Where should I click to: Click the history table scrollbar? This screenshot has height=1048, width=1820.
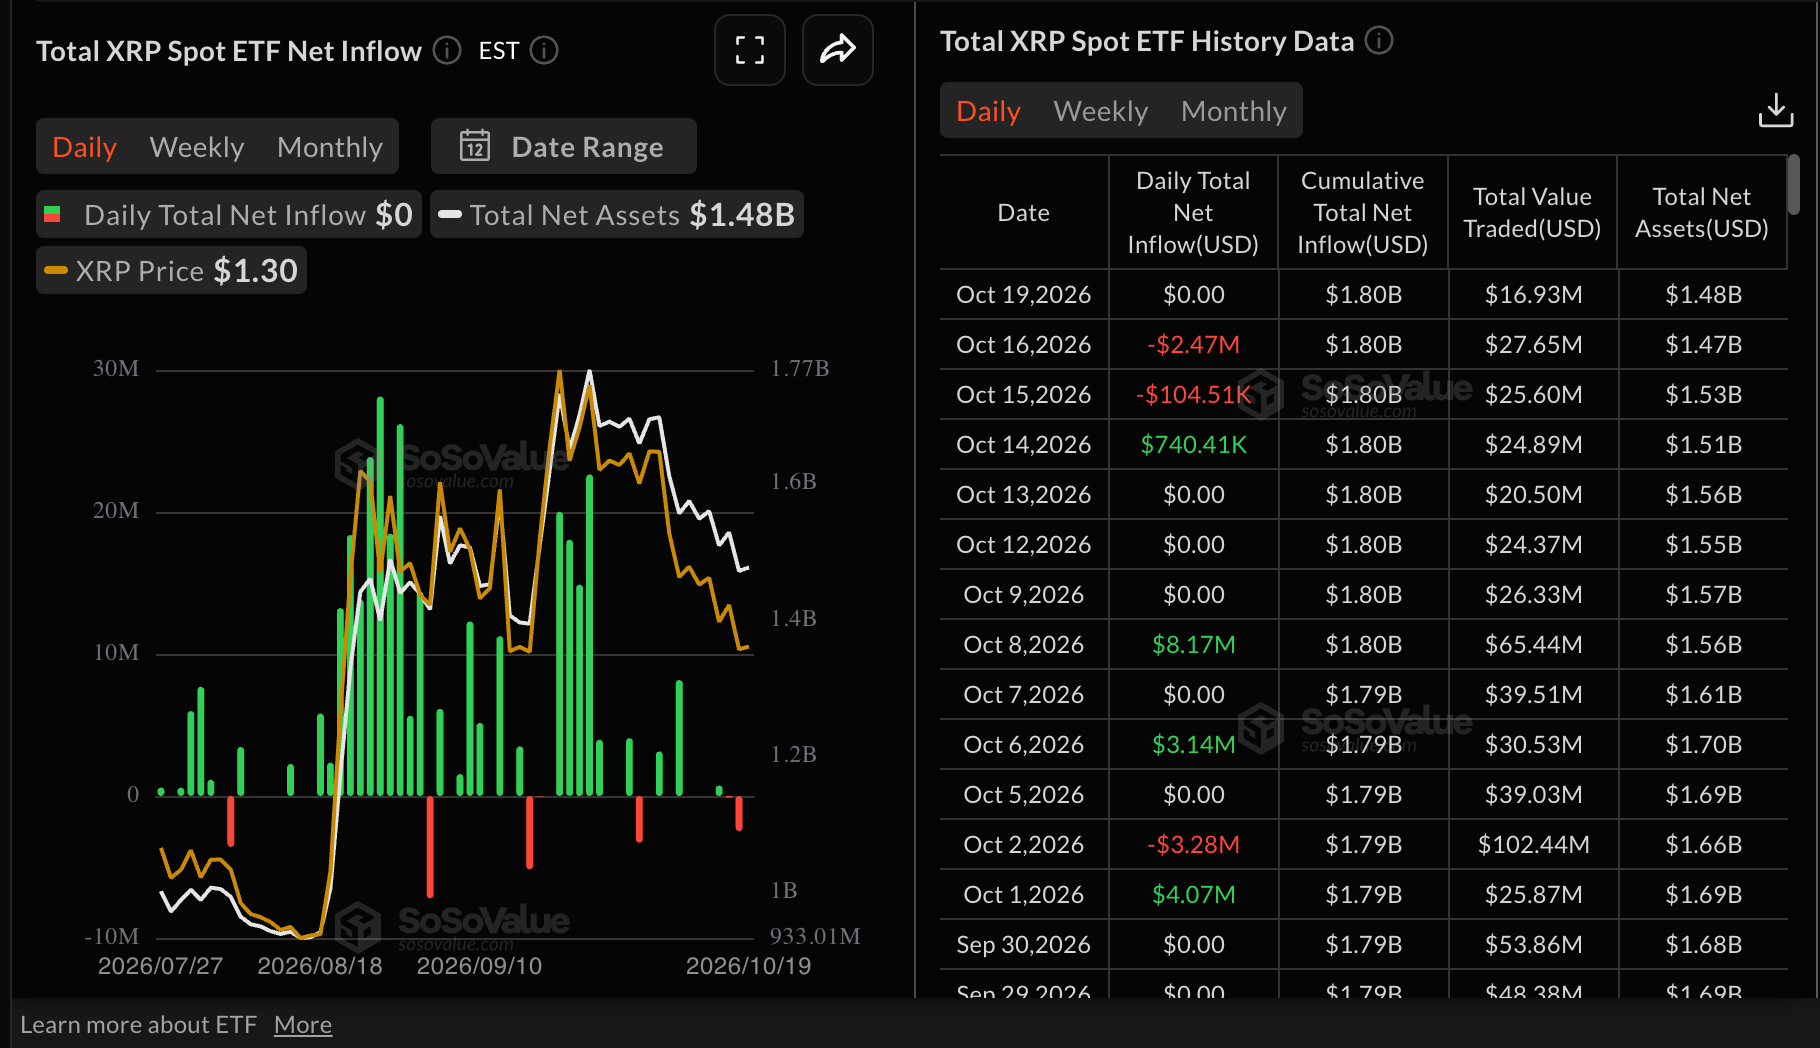click(1793, 184)
